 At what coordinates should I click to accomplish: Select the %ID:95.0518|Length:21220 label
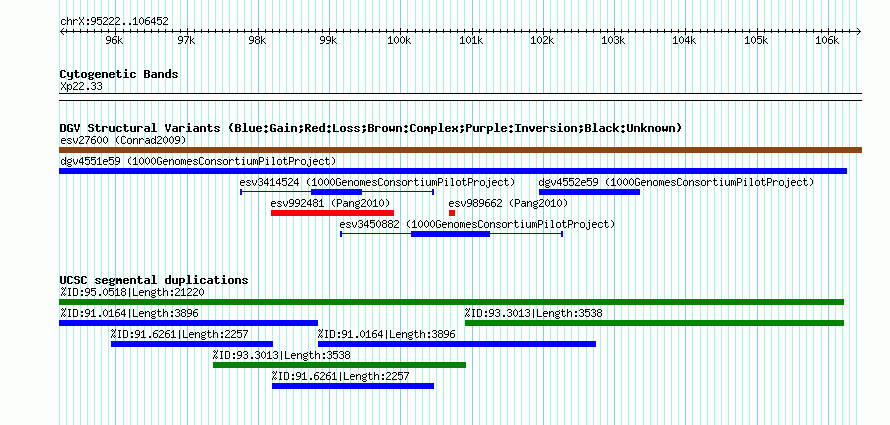pyautogui.click(x=132, y=292)
